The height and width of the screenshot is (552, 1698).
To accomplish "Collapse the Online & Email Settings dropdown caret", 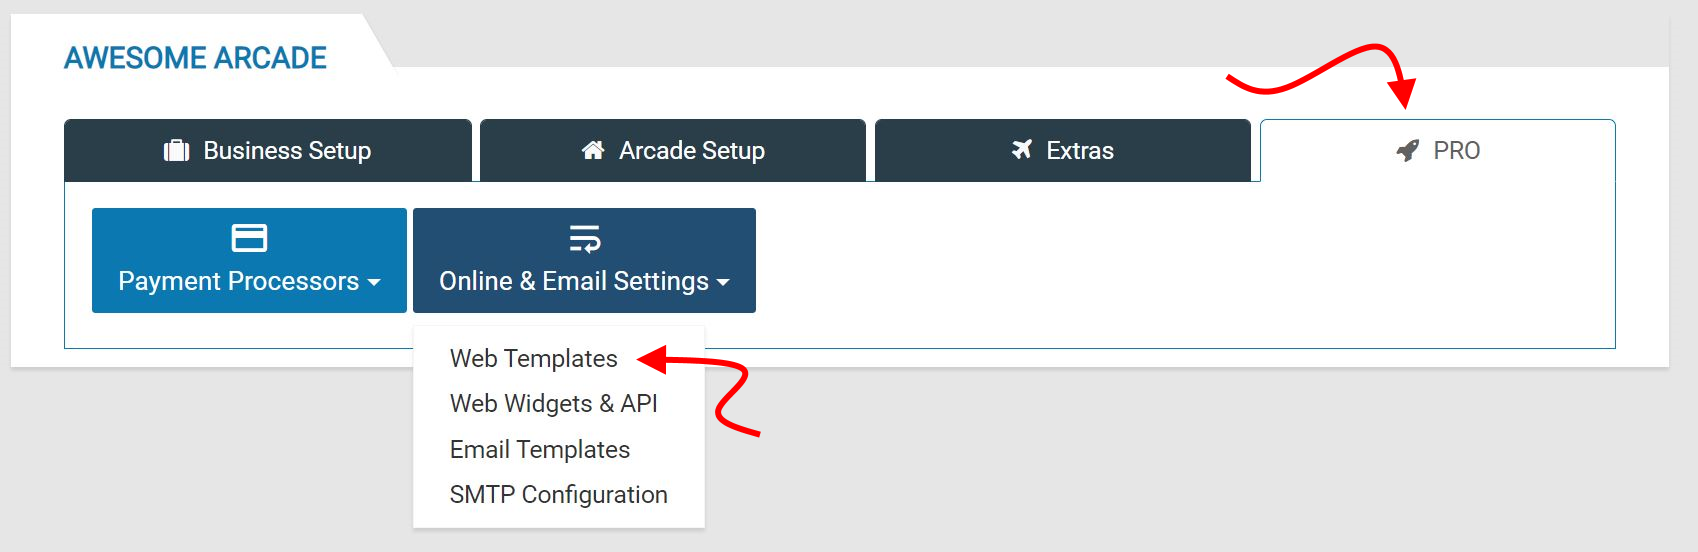I will pyautogui.click(x=723, y=283).
